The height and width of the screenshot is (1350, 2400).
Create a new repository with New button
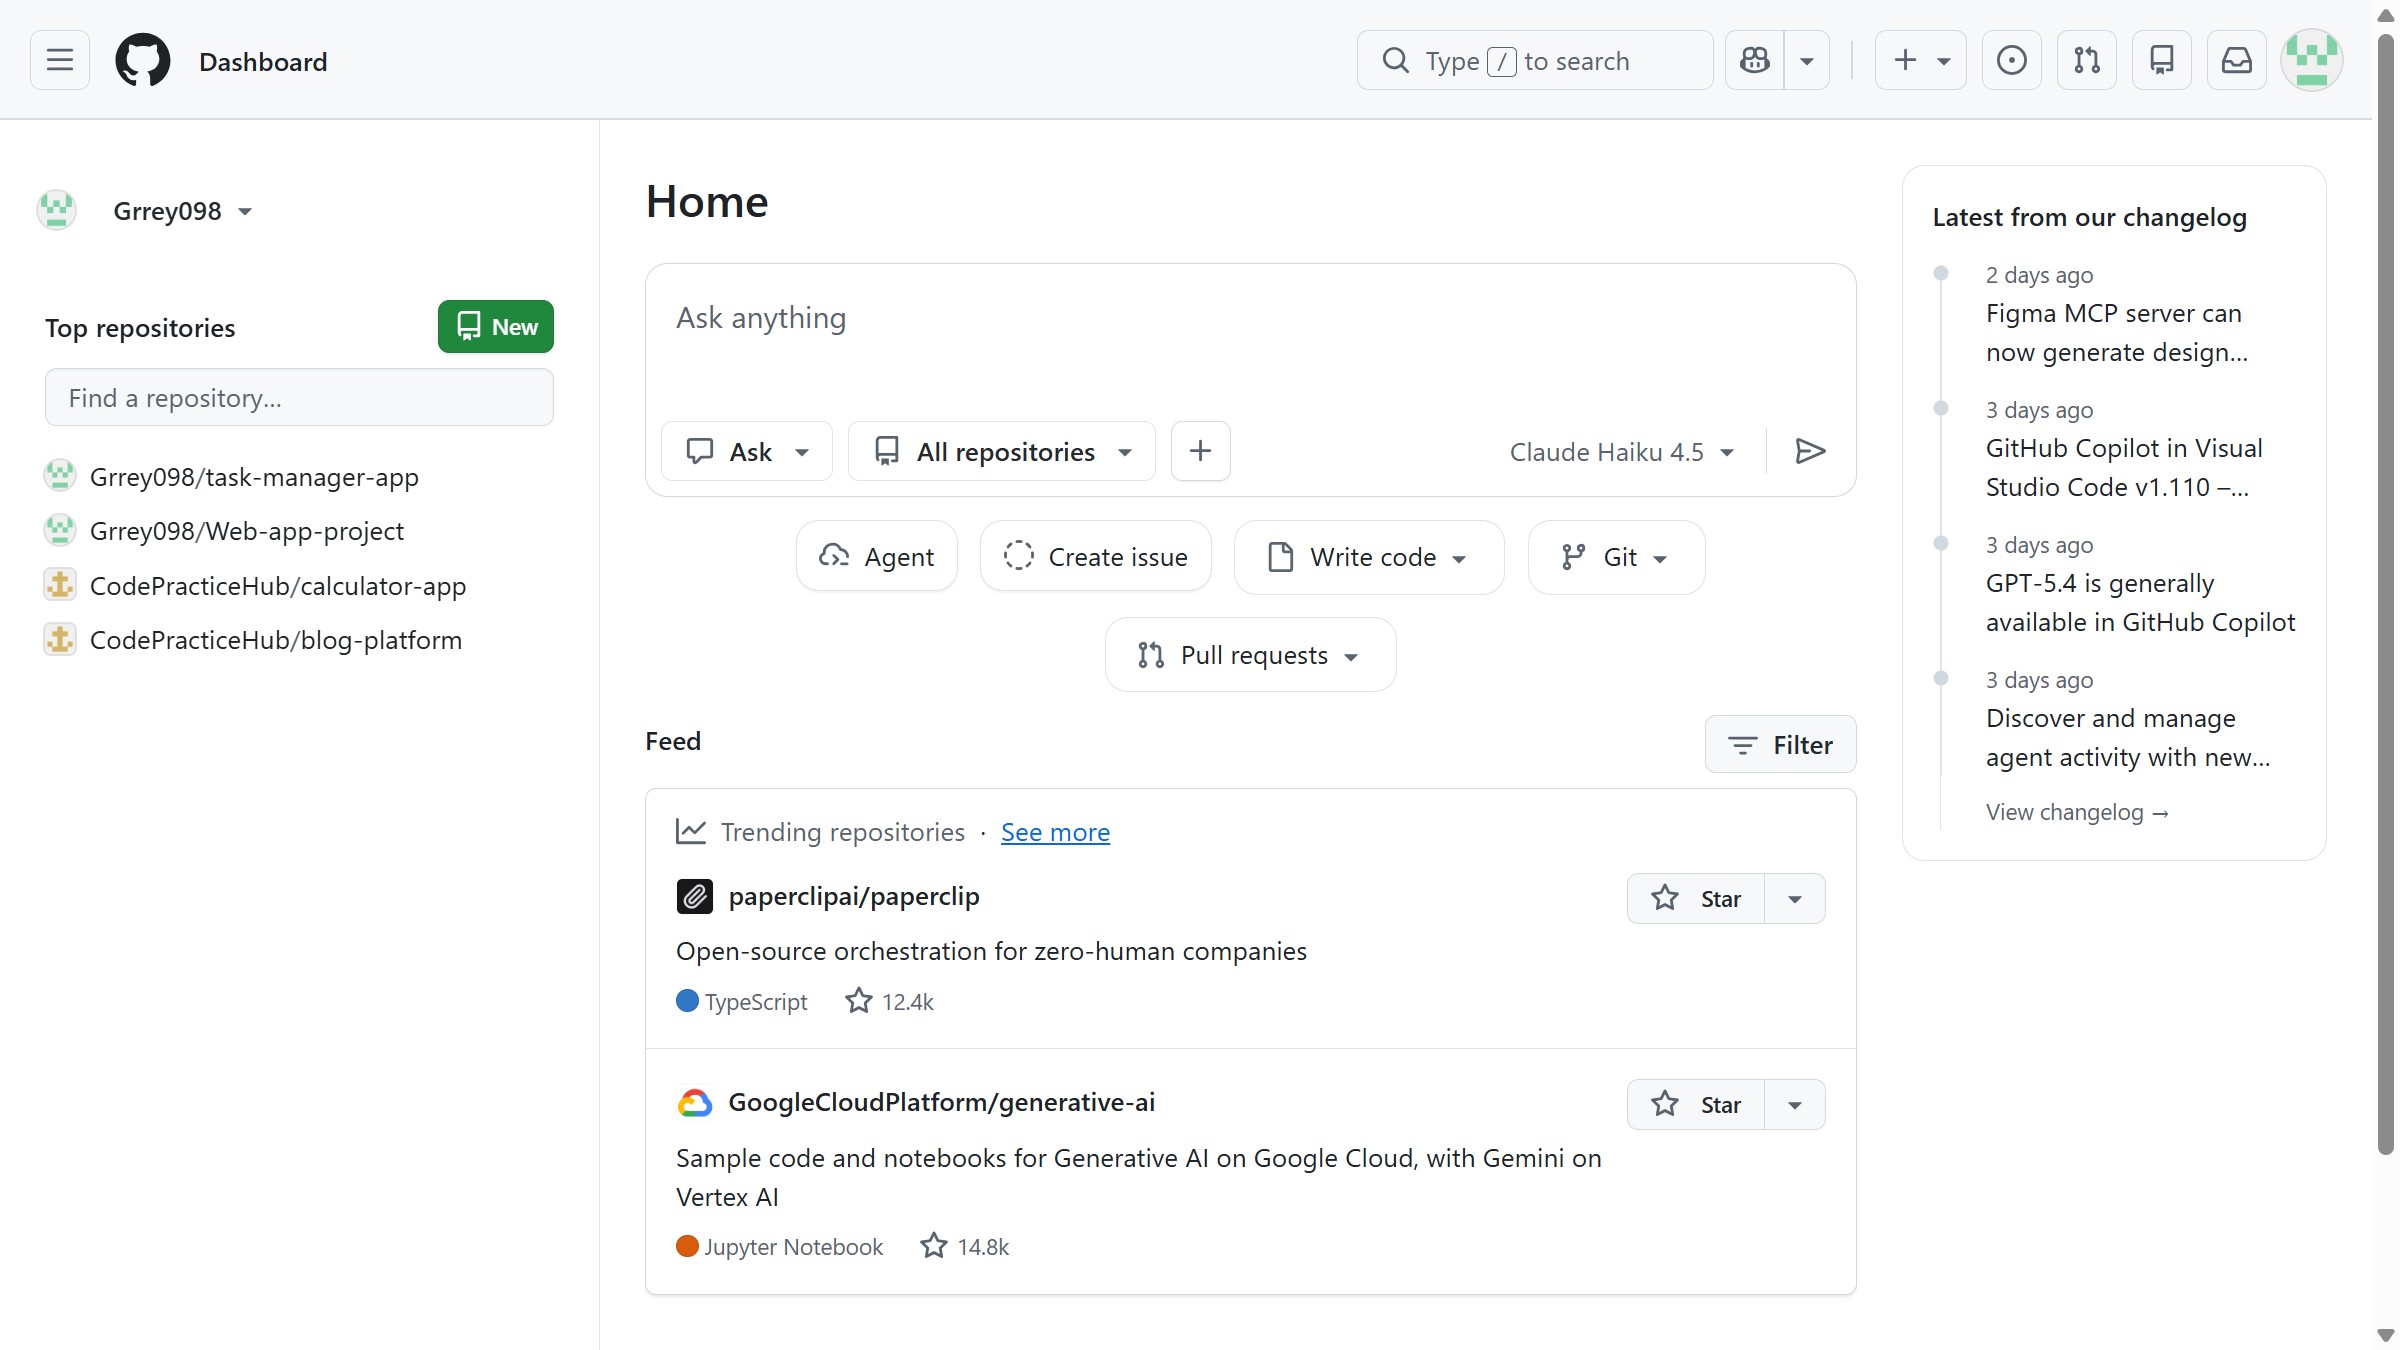[x=496, y=327]
